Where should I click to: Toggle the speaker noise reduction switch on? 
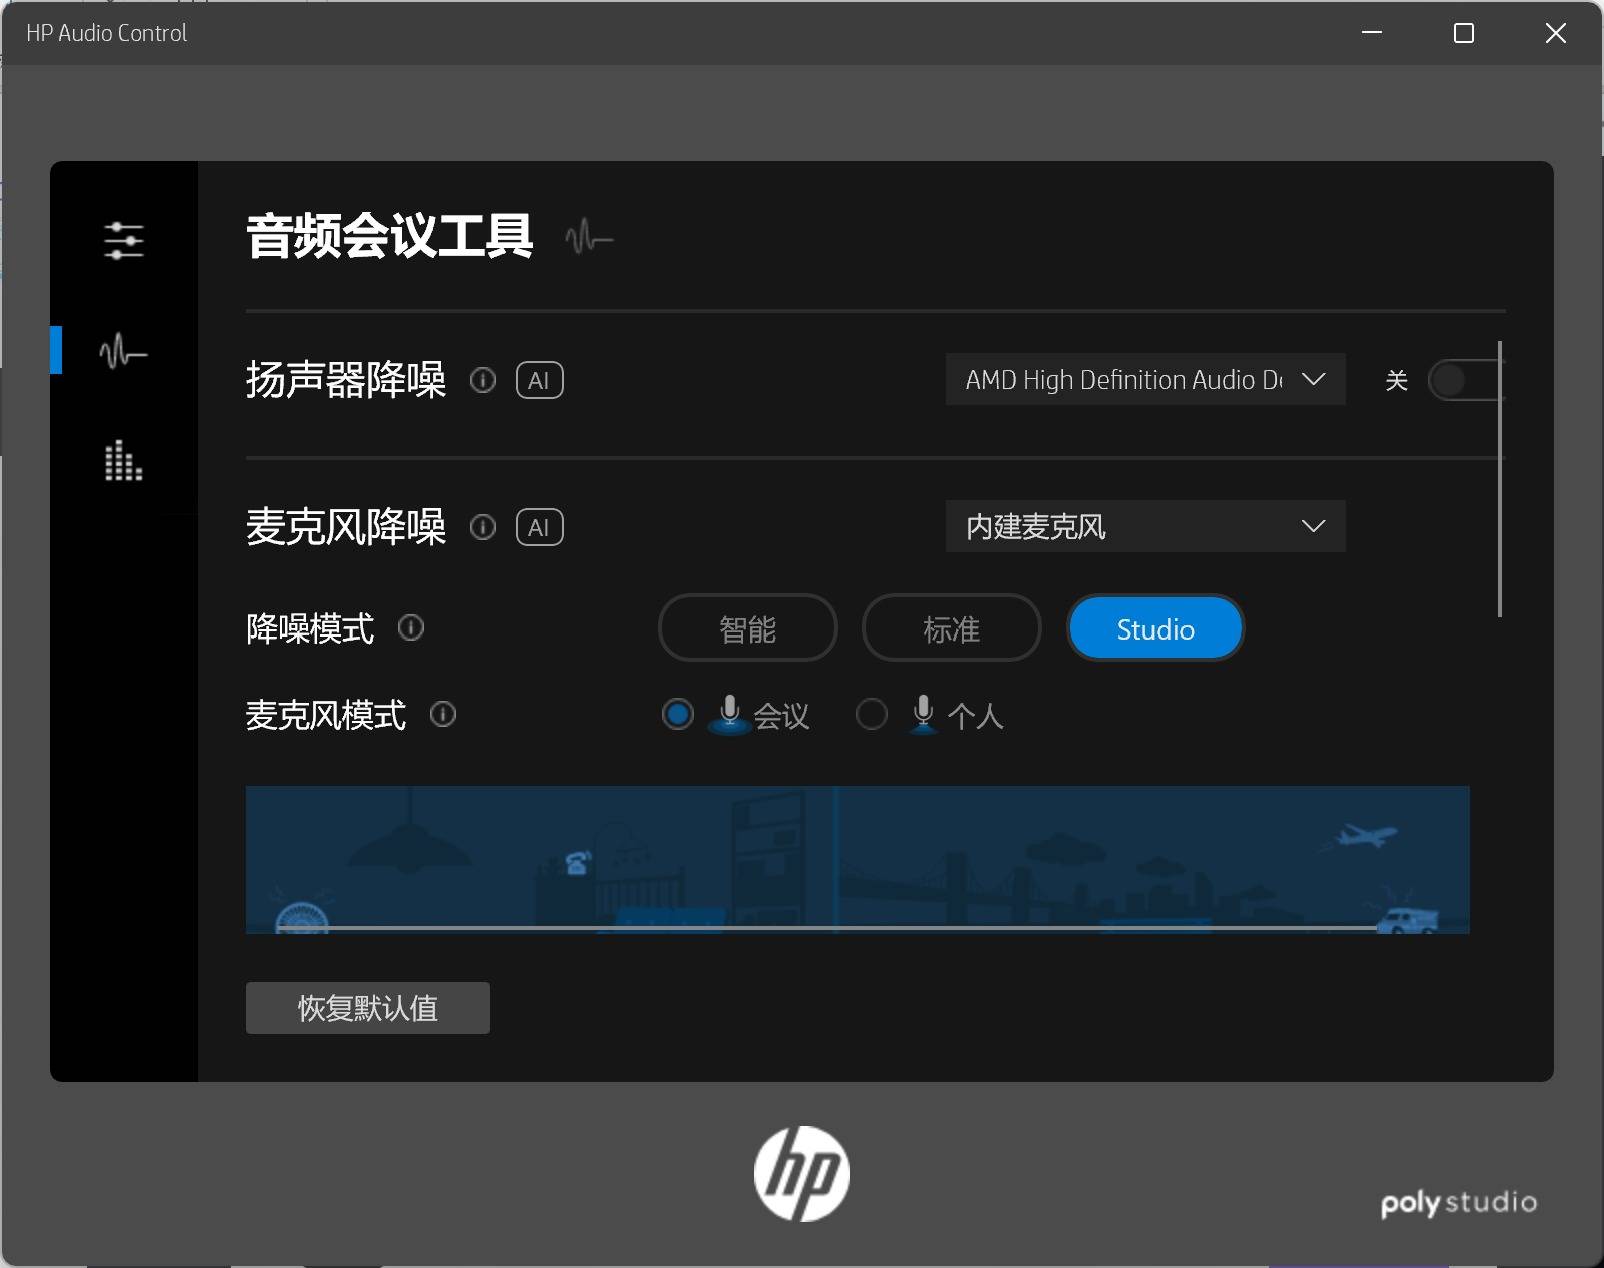[1464, 380]
